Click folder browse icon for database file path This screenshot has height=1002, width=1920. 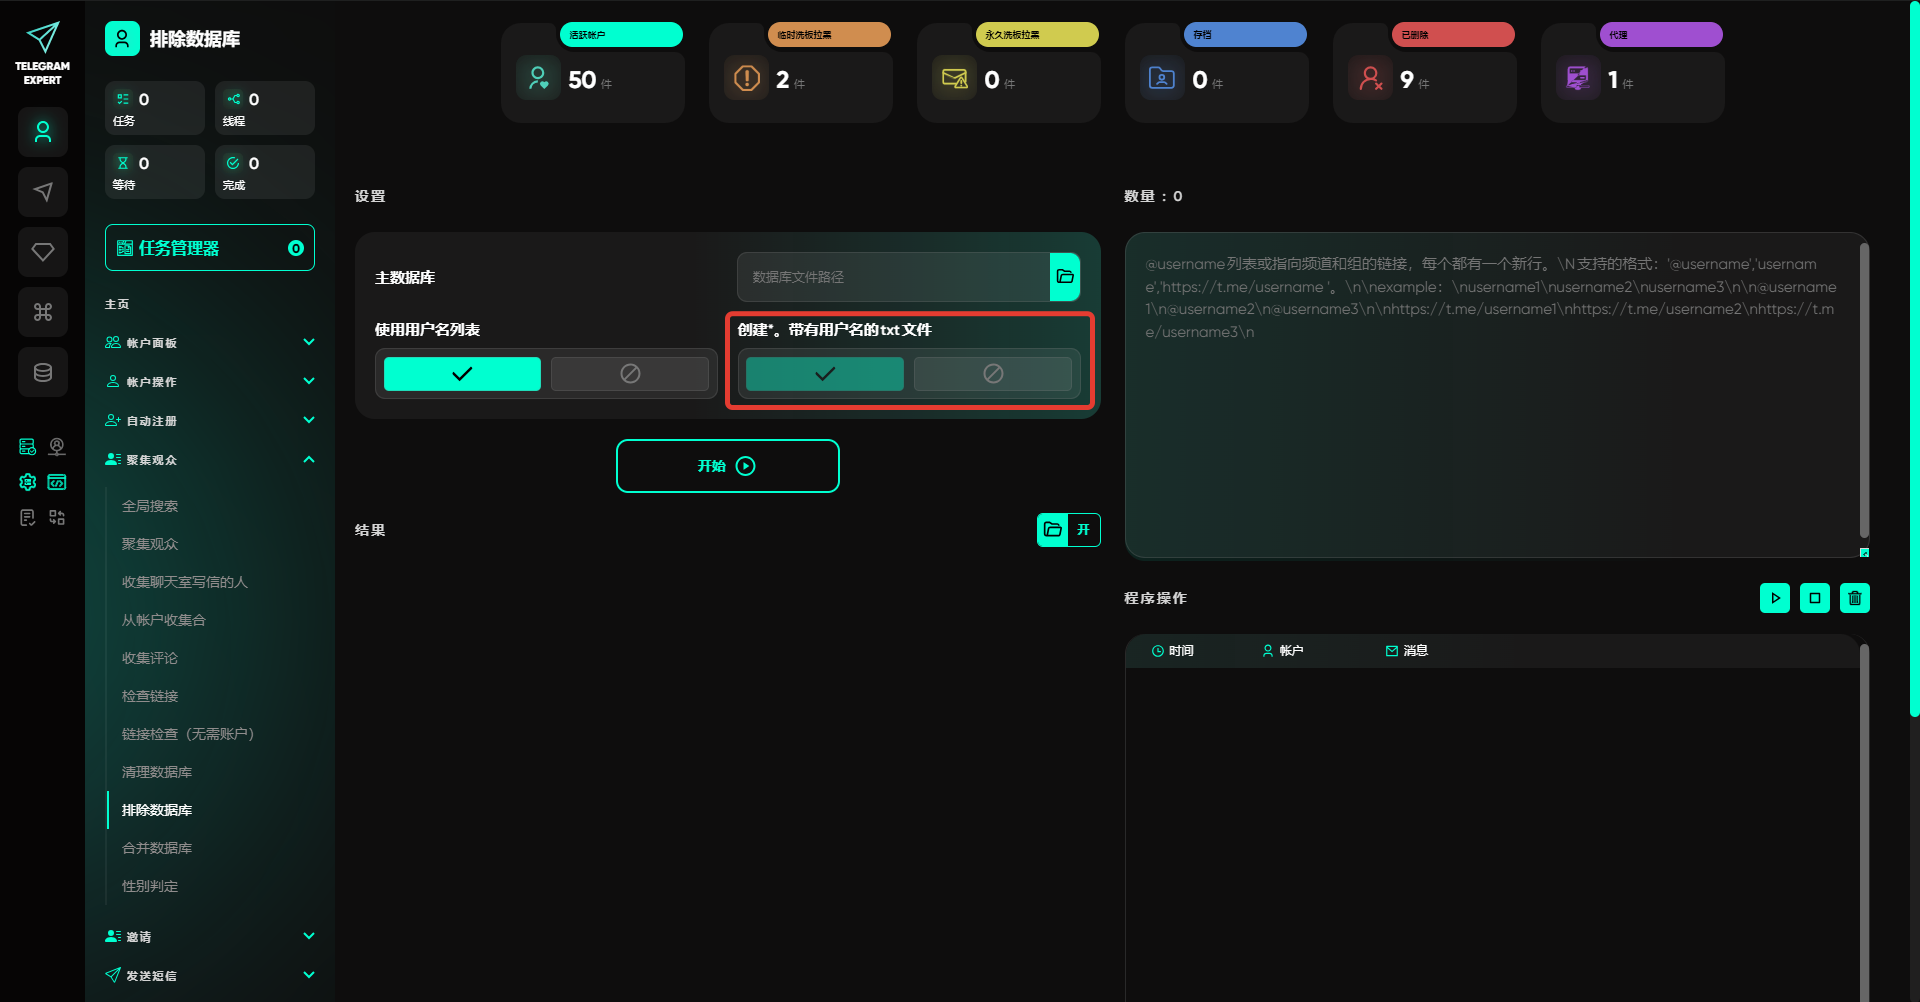(x=1065, y=277)
